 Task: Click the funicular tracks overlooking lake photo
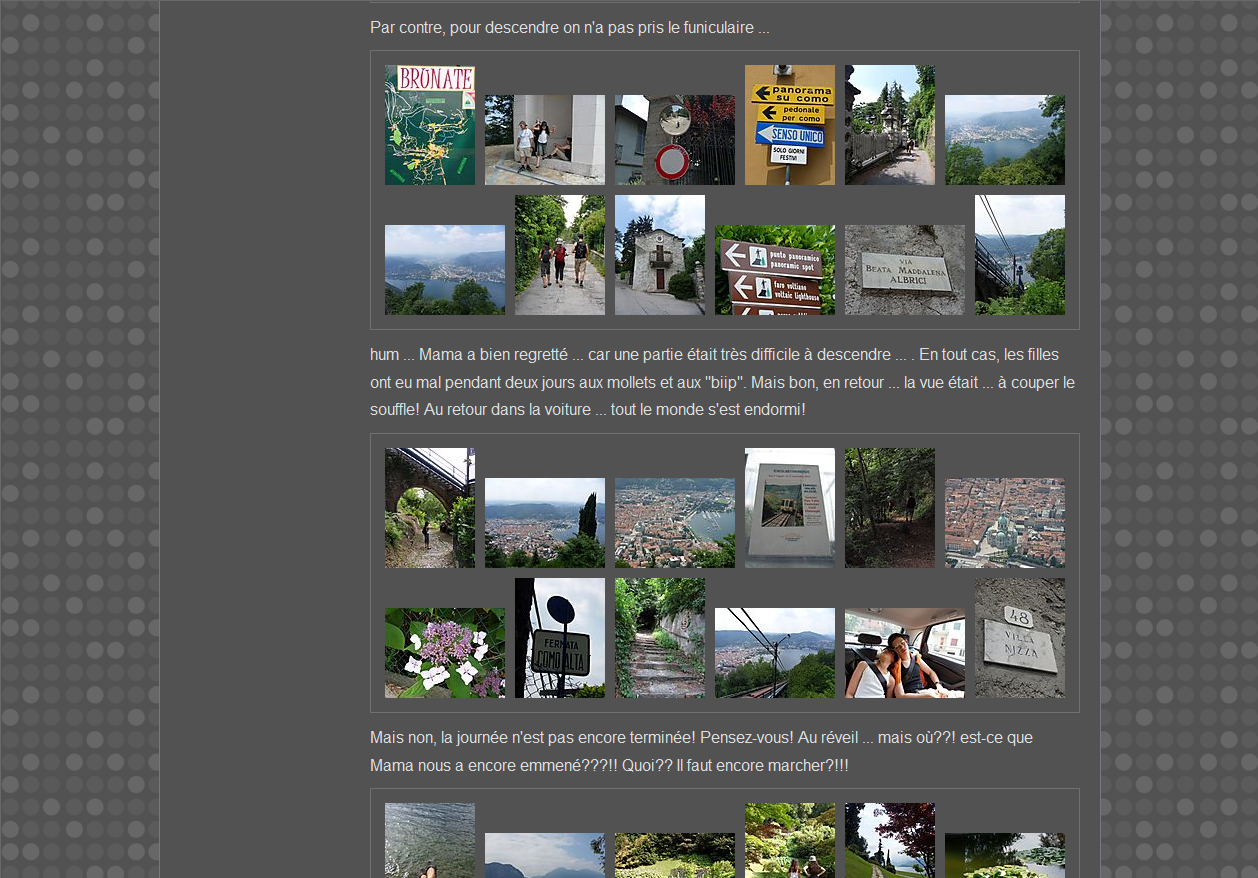(x=774, y=653)
